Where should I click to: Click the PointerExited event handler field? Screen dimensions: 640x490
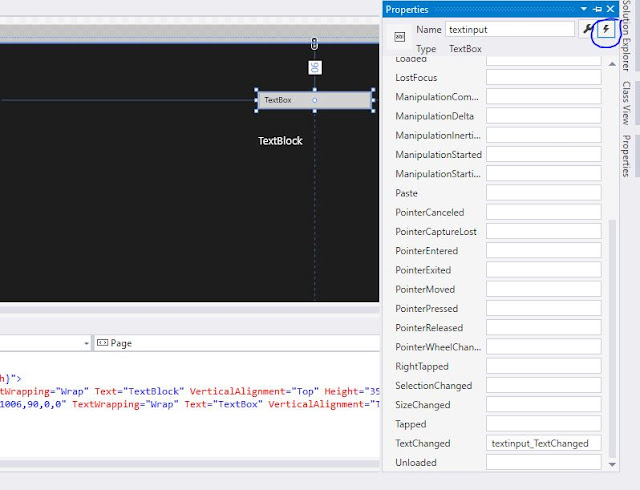point(544,270)
